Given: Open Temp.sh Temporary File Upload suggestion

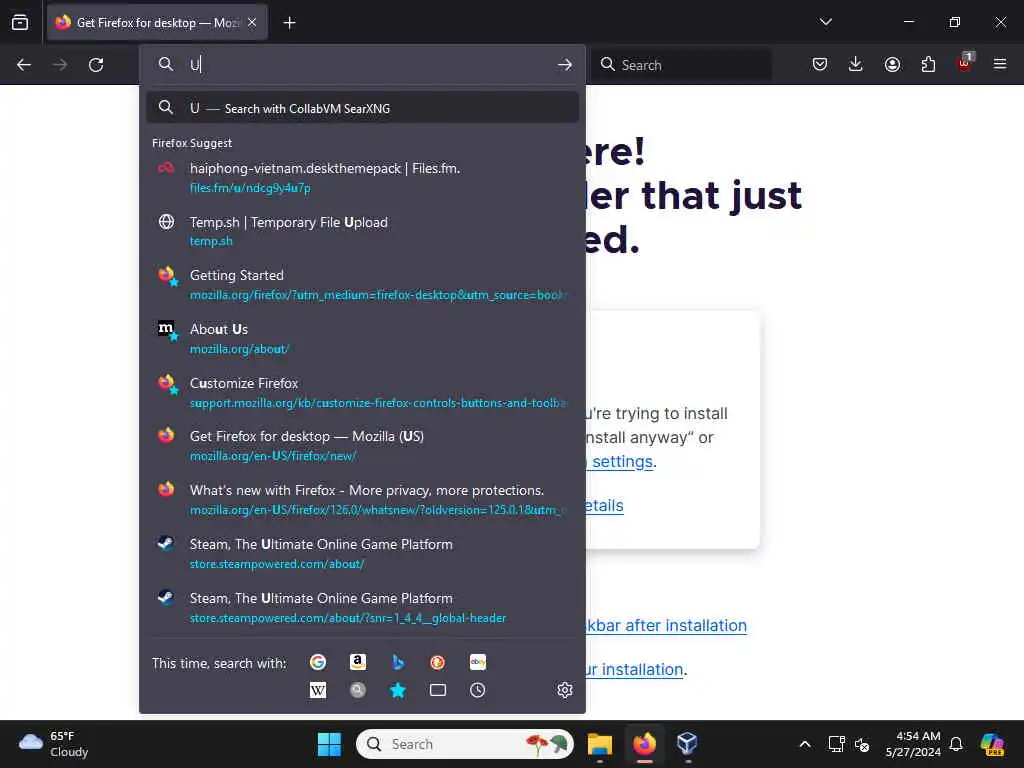Looking at the screenshot, I should [362, 231].
